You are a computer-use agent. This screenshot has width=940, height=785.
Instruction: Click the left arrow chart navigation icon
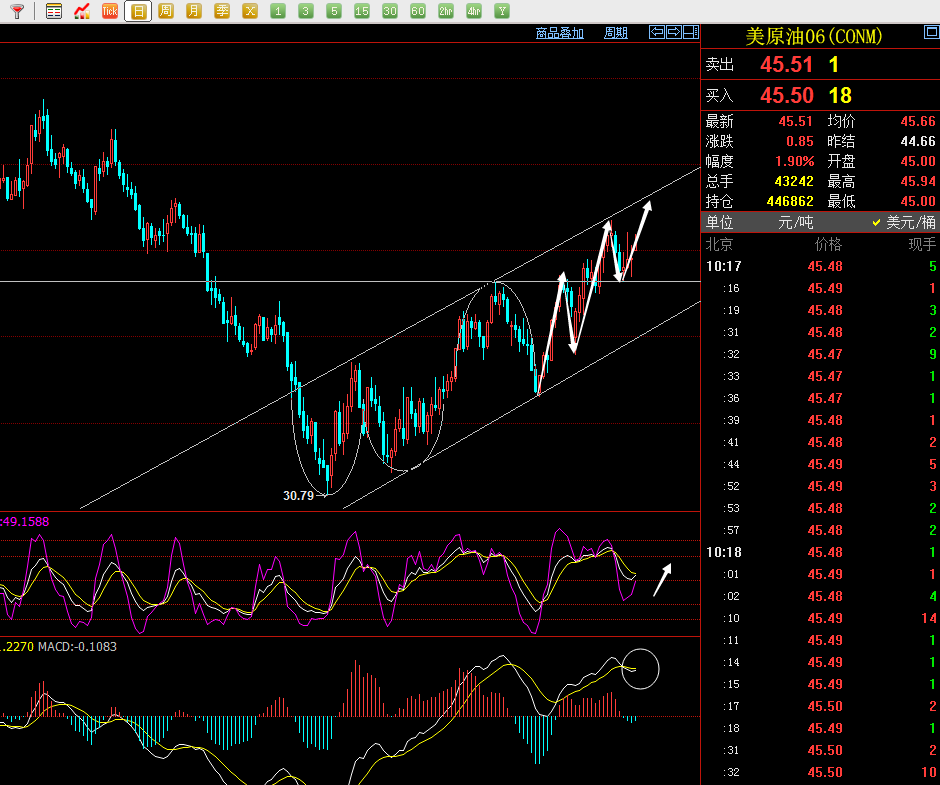click(657, 32)
